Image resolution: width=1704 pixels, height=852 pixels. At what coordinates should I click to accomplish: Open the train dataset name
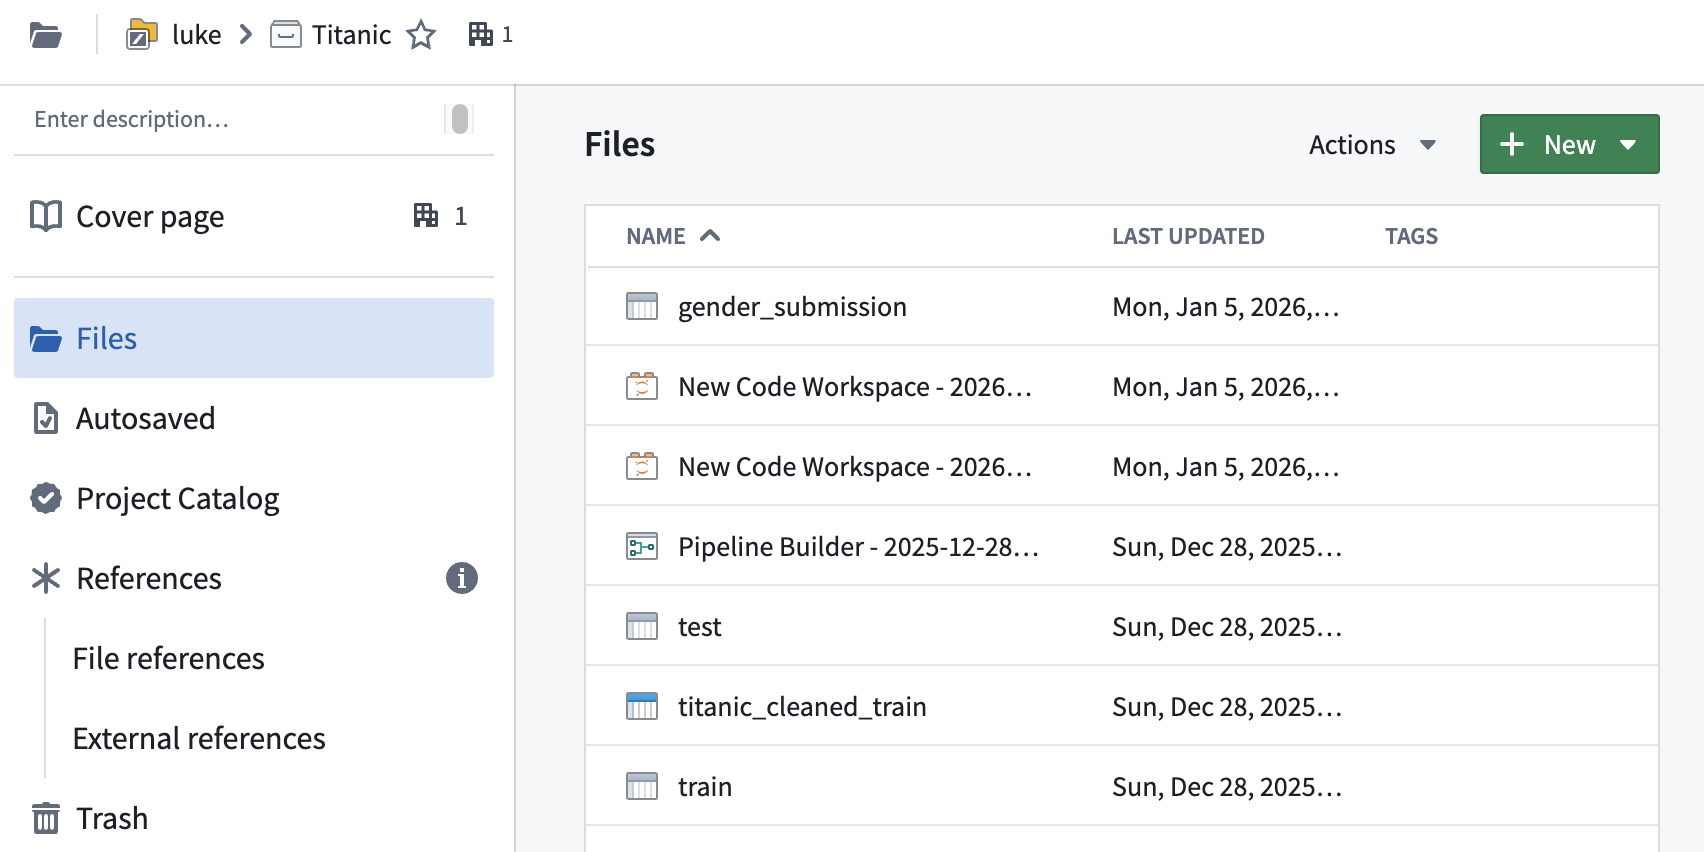point(705,787)
